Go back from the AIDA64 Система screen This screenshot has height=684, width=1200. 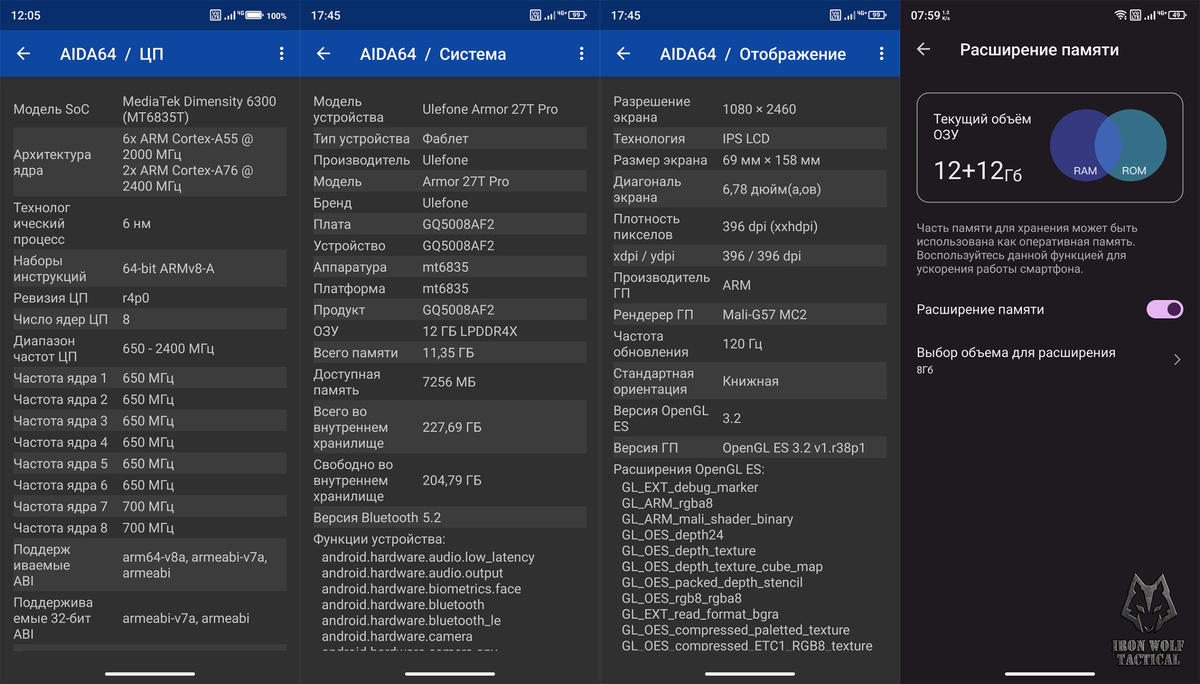click(x=324, y=54)
